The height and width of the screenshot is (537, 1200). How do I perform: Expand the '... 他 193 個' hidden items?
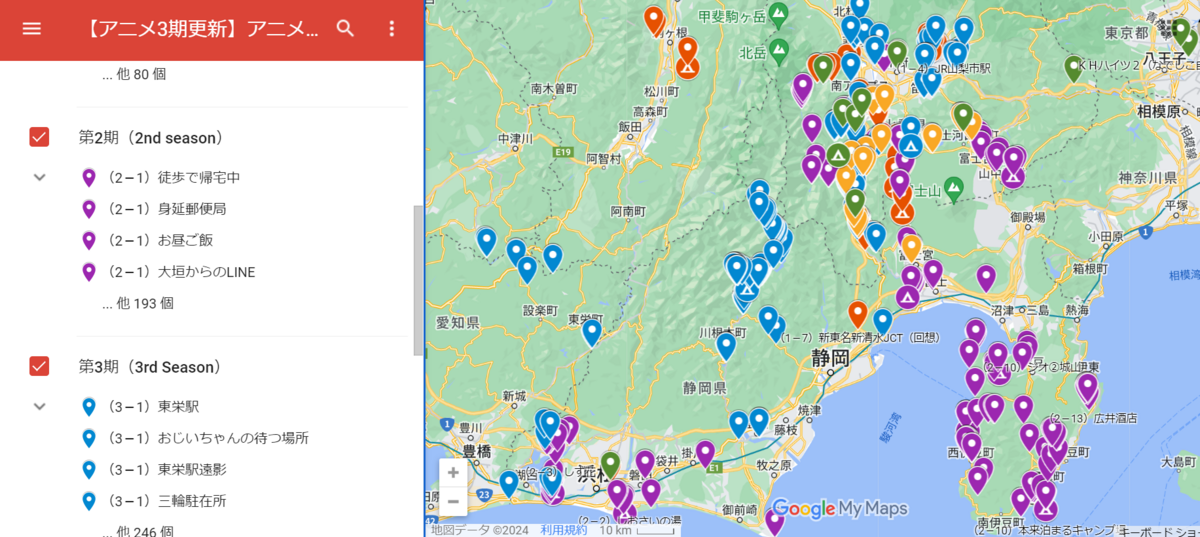click(138, 303)
